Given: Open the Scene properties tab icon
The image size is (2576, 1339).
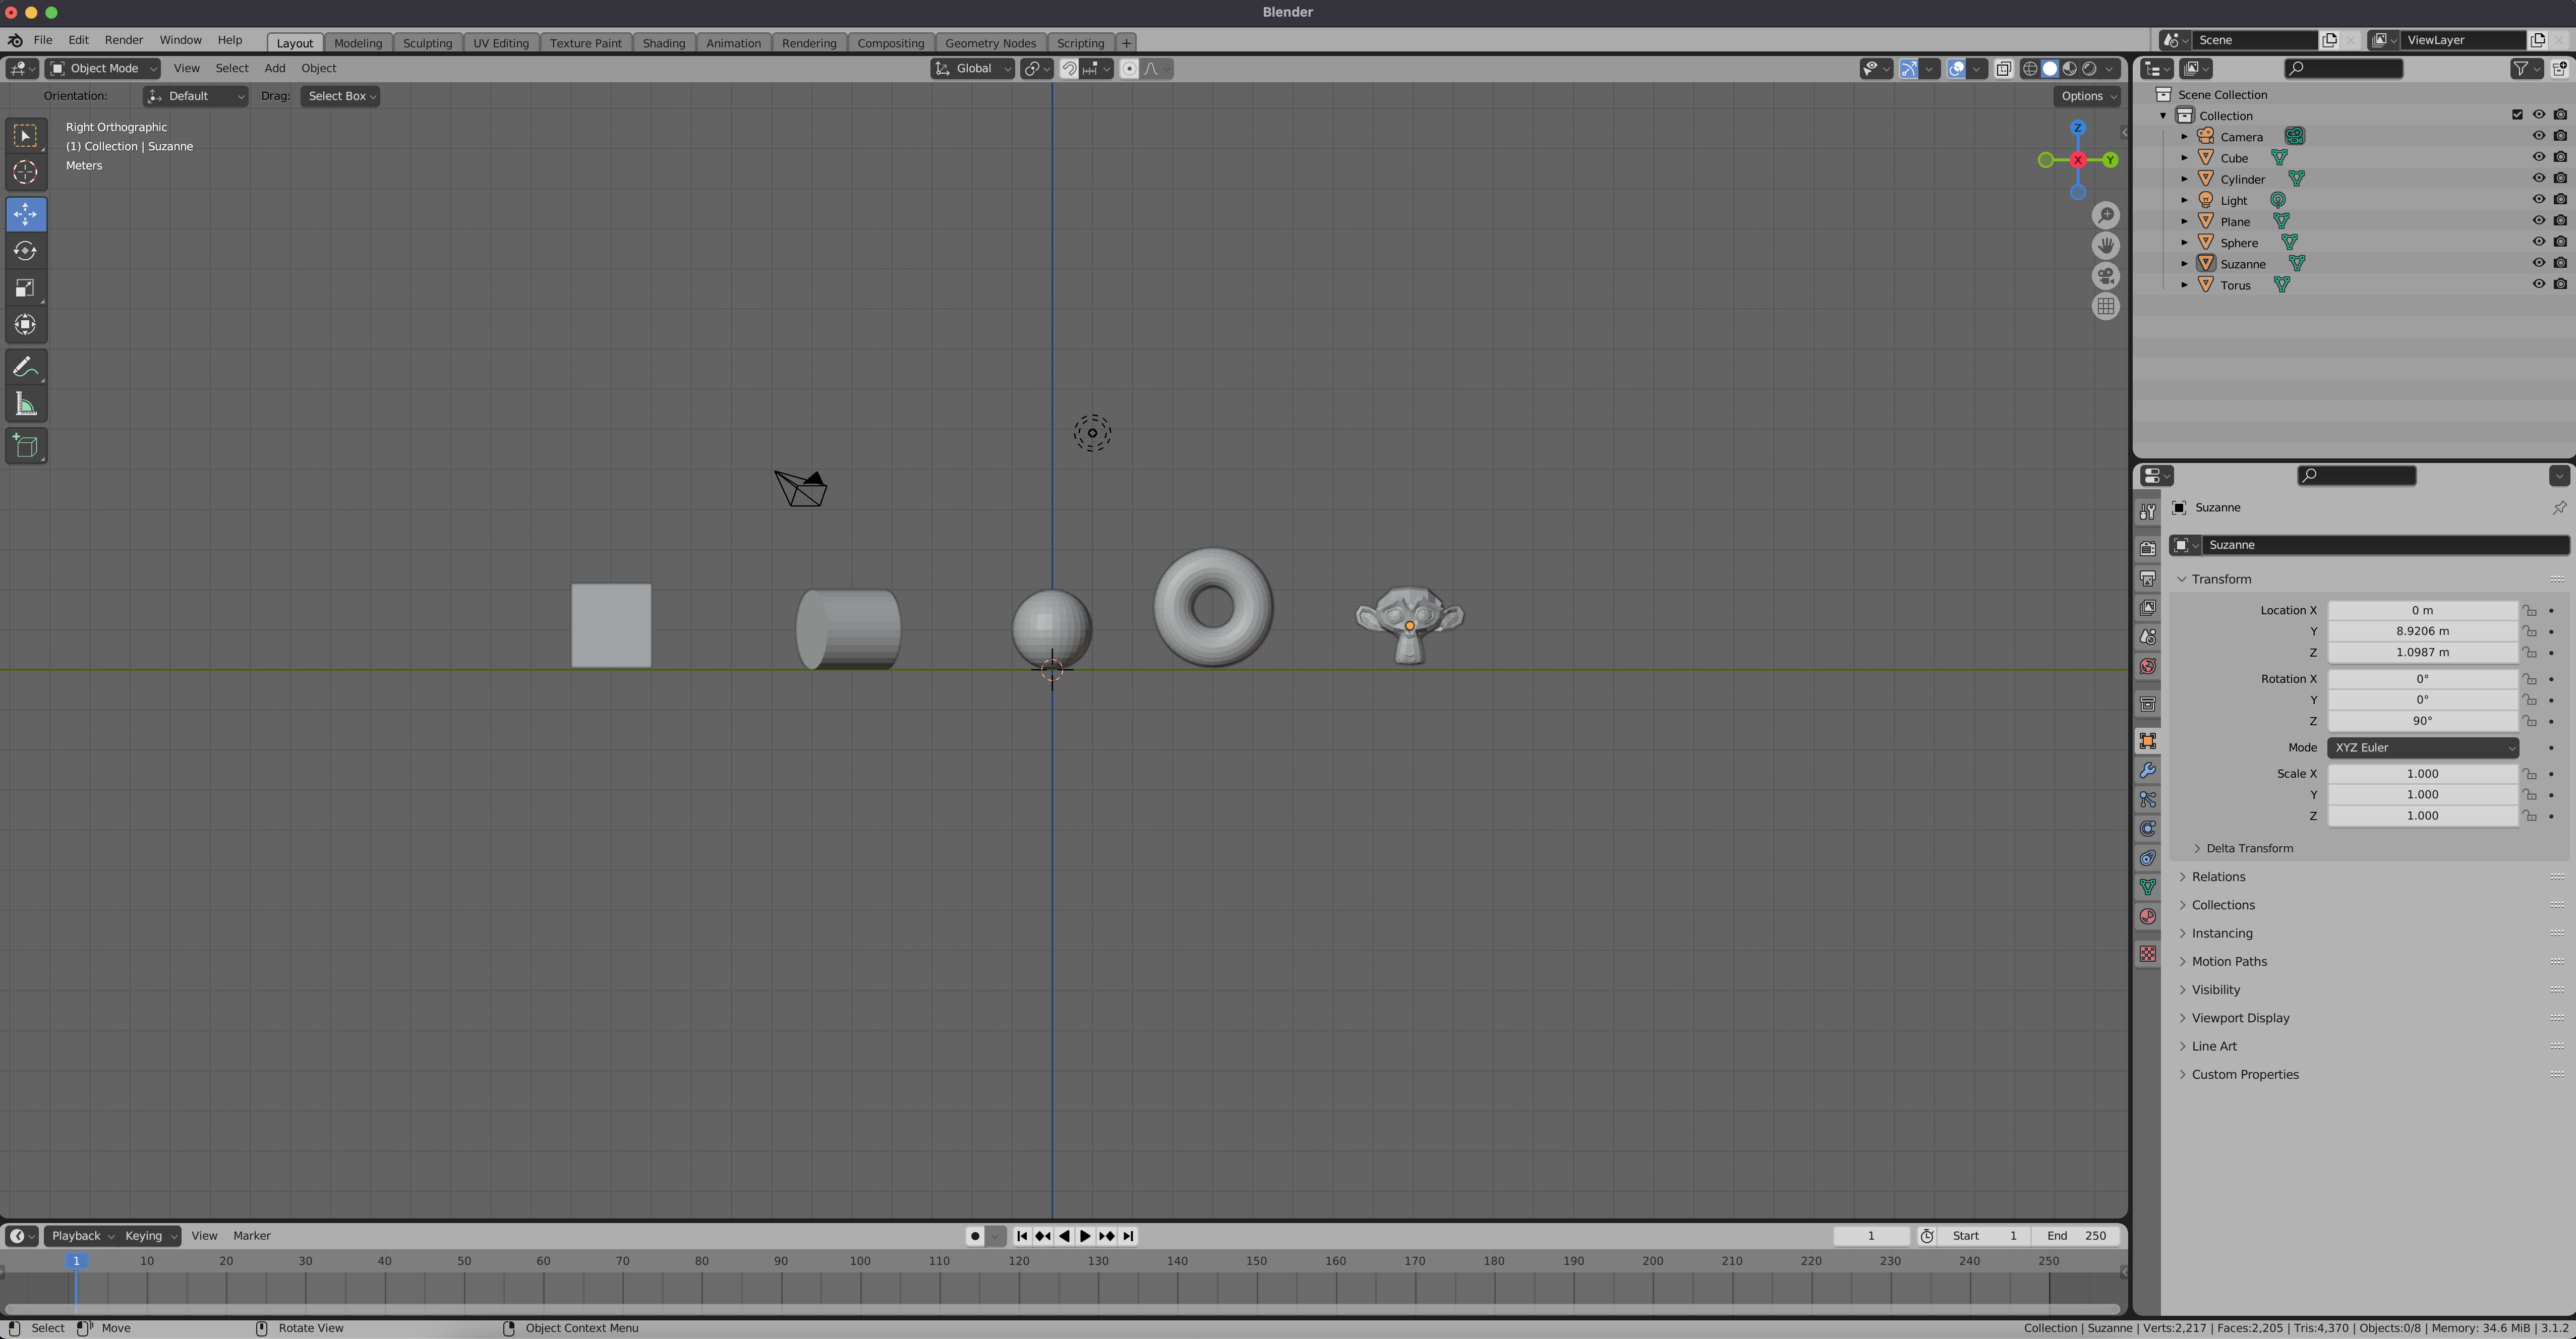Looking at the screenshot, I should coord(2148,637).
